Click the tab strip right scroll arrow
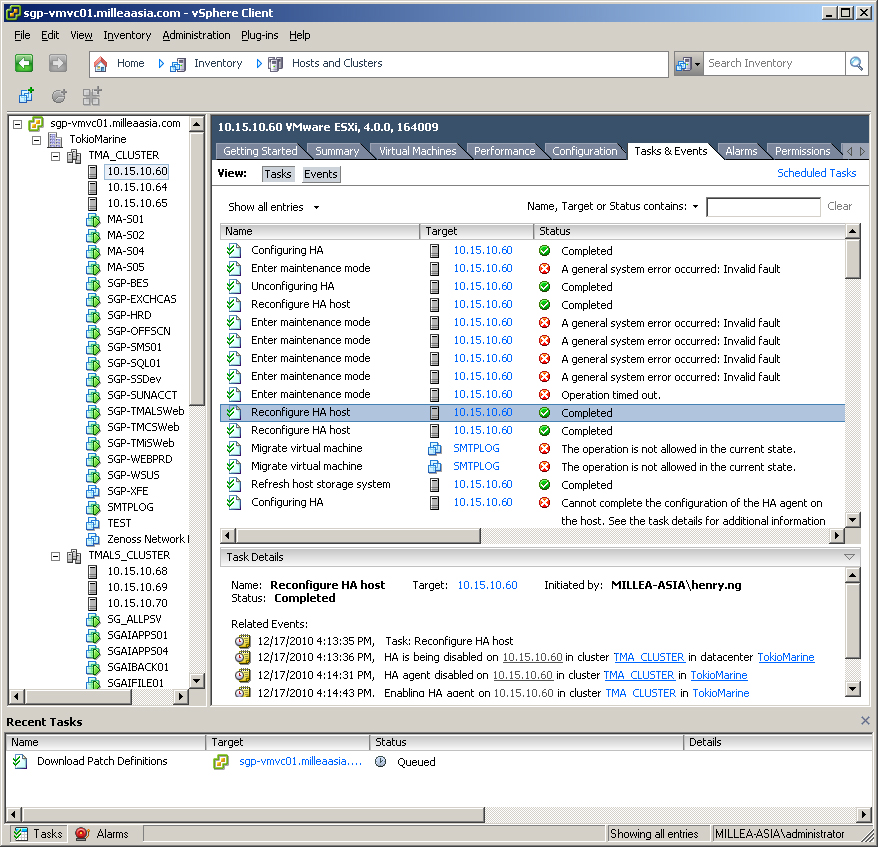Image resolution: width=878 pixels, height=847 pixels. [x=862, y=151]
